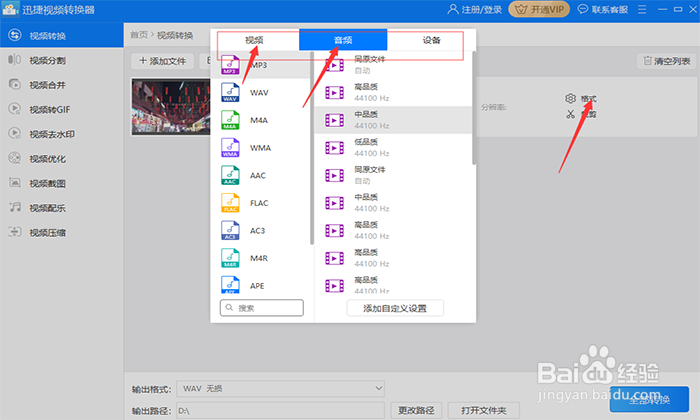Open the 输出格式 WAV dropdown
Screen dimensions: 700x420
tap(281, 389)
